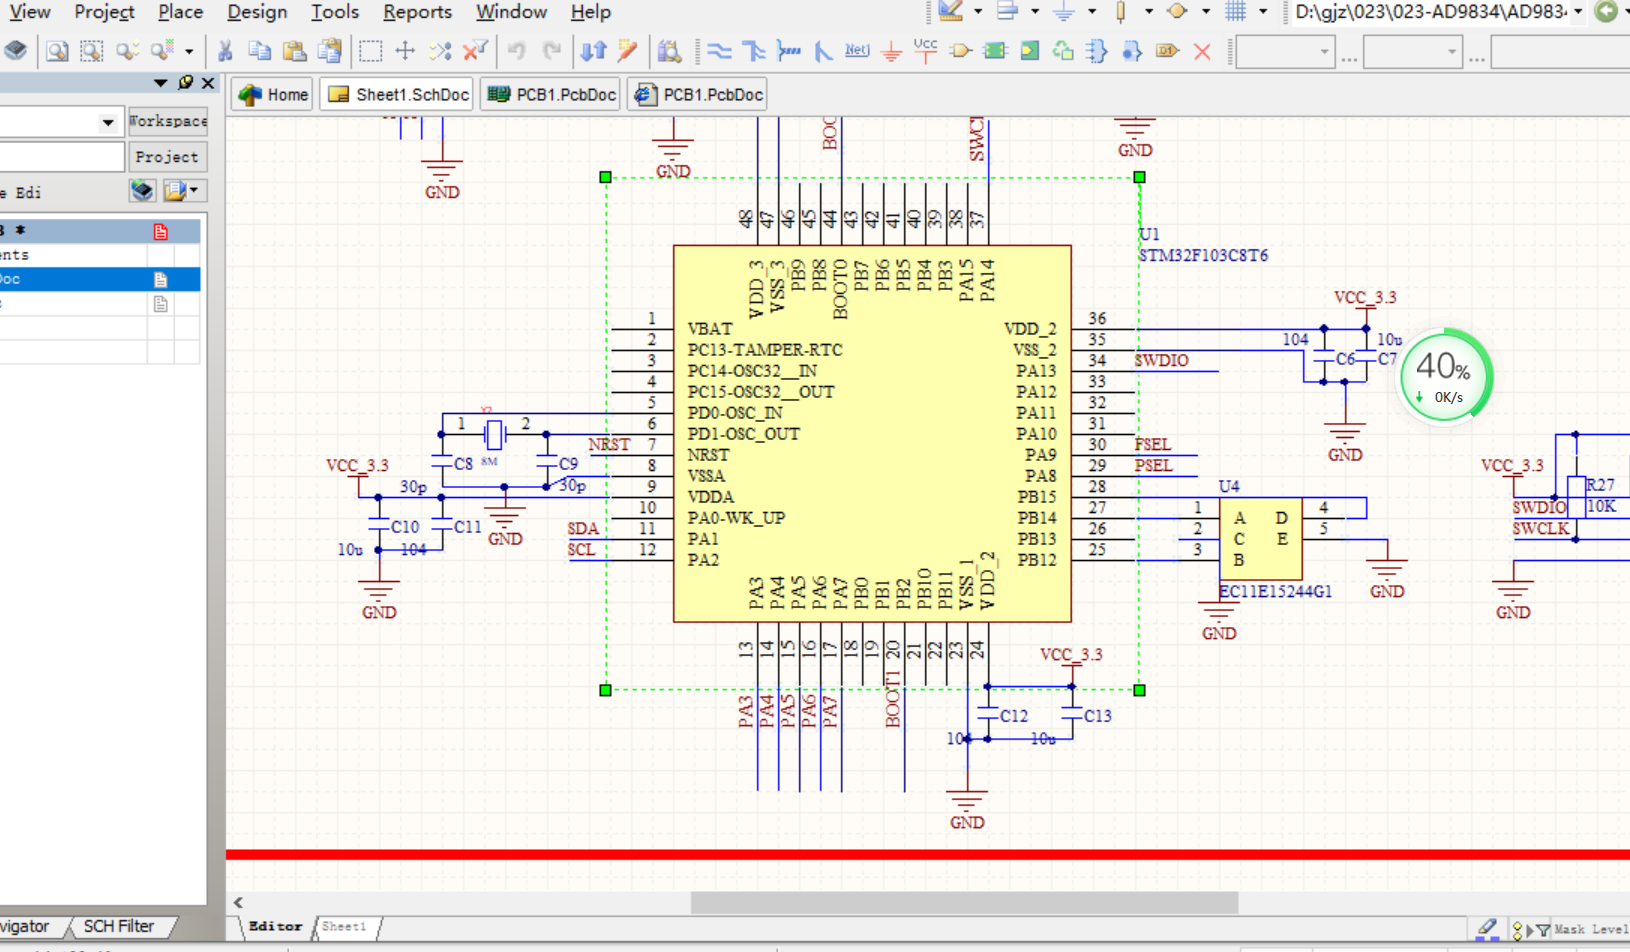Click the Up/Down Hierarchy arrows icon
Viewport: 1630px width, 952px height.
point(593,51)
